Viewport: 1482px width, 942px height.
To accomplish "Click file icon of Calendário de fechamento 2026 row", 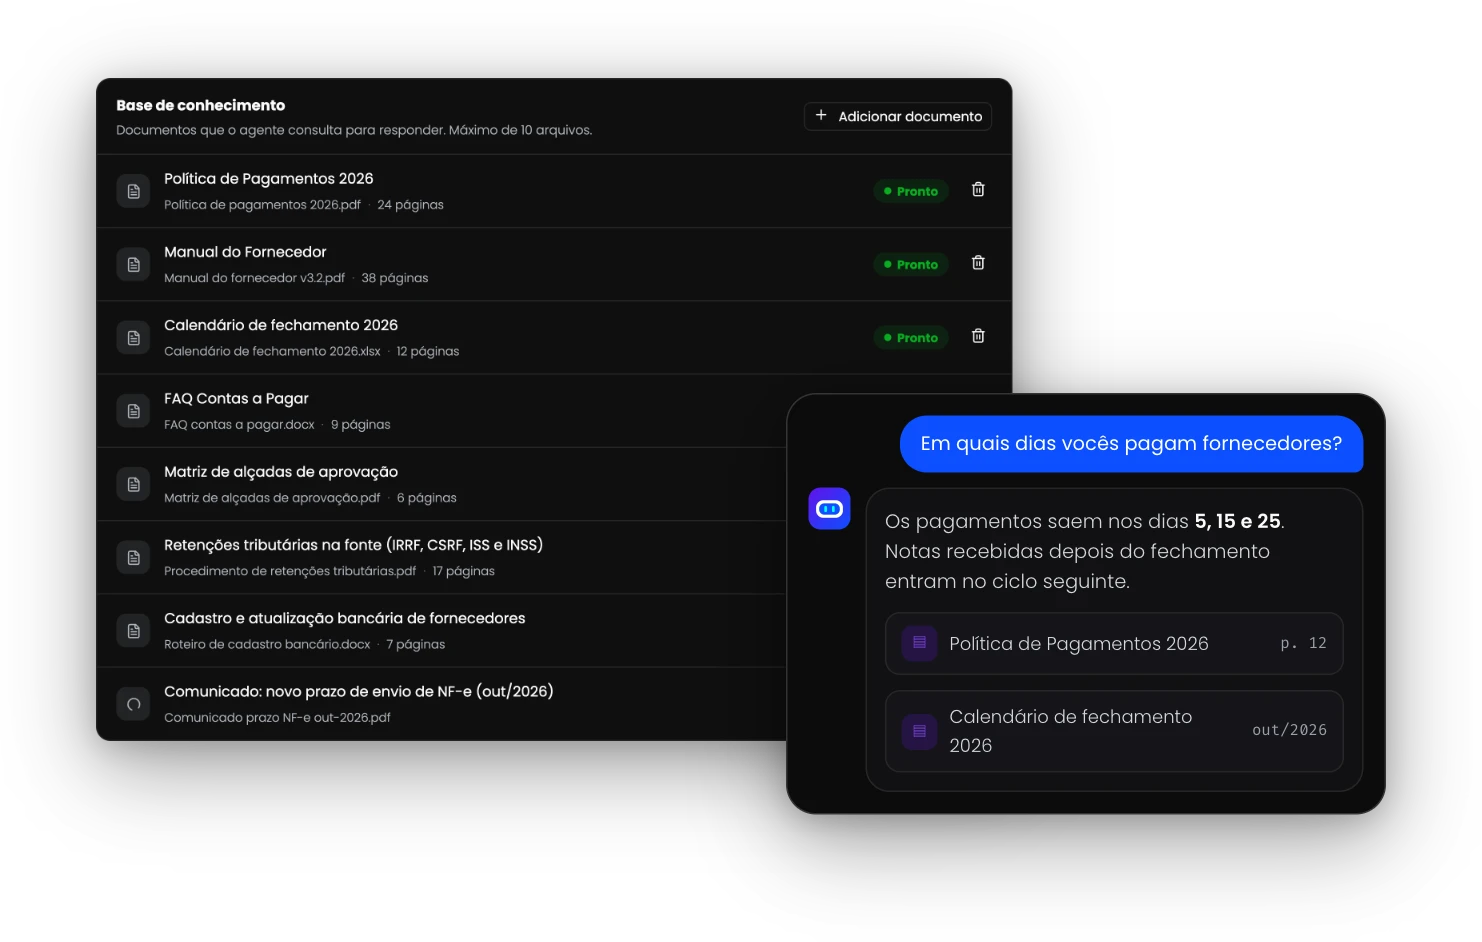I will click(133, 338).
